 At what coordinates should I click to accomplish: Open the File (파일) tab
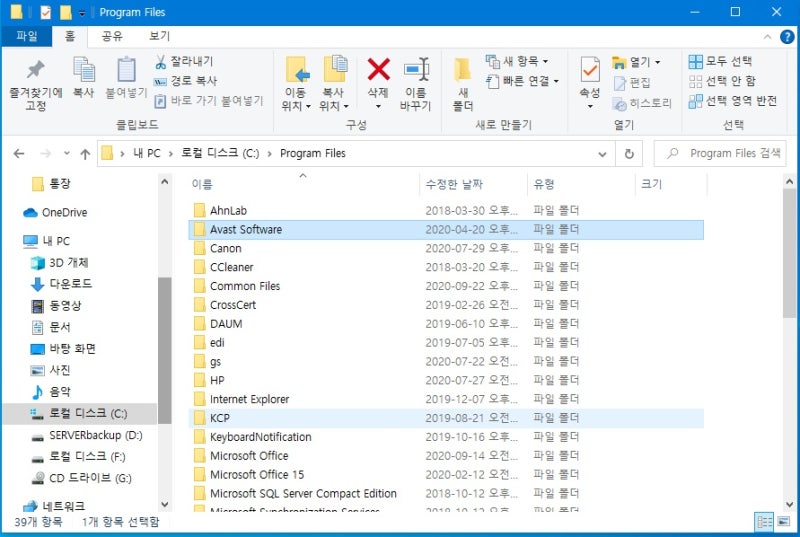(27, 36)
